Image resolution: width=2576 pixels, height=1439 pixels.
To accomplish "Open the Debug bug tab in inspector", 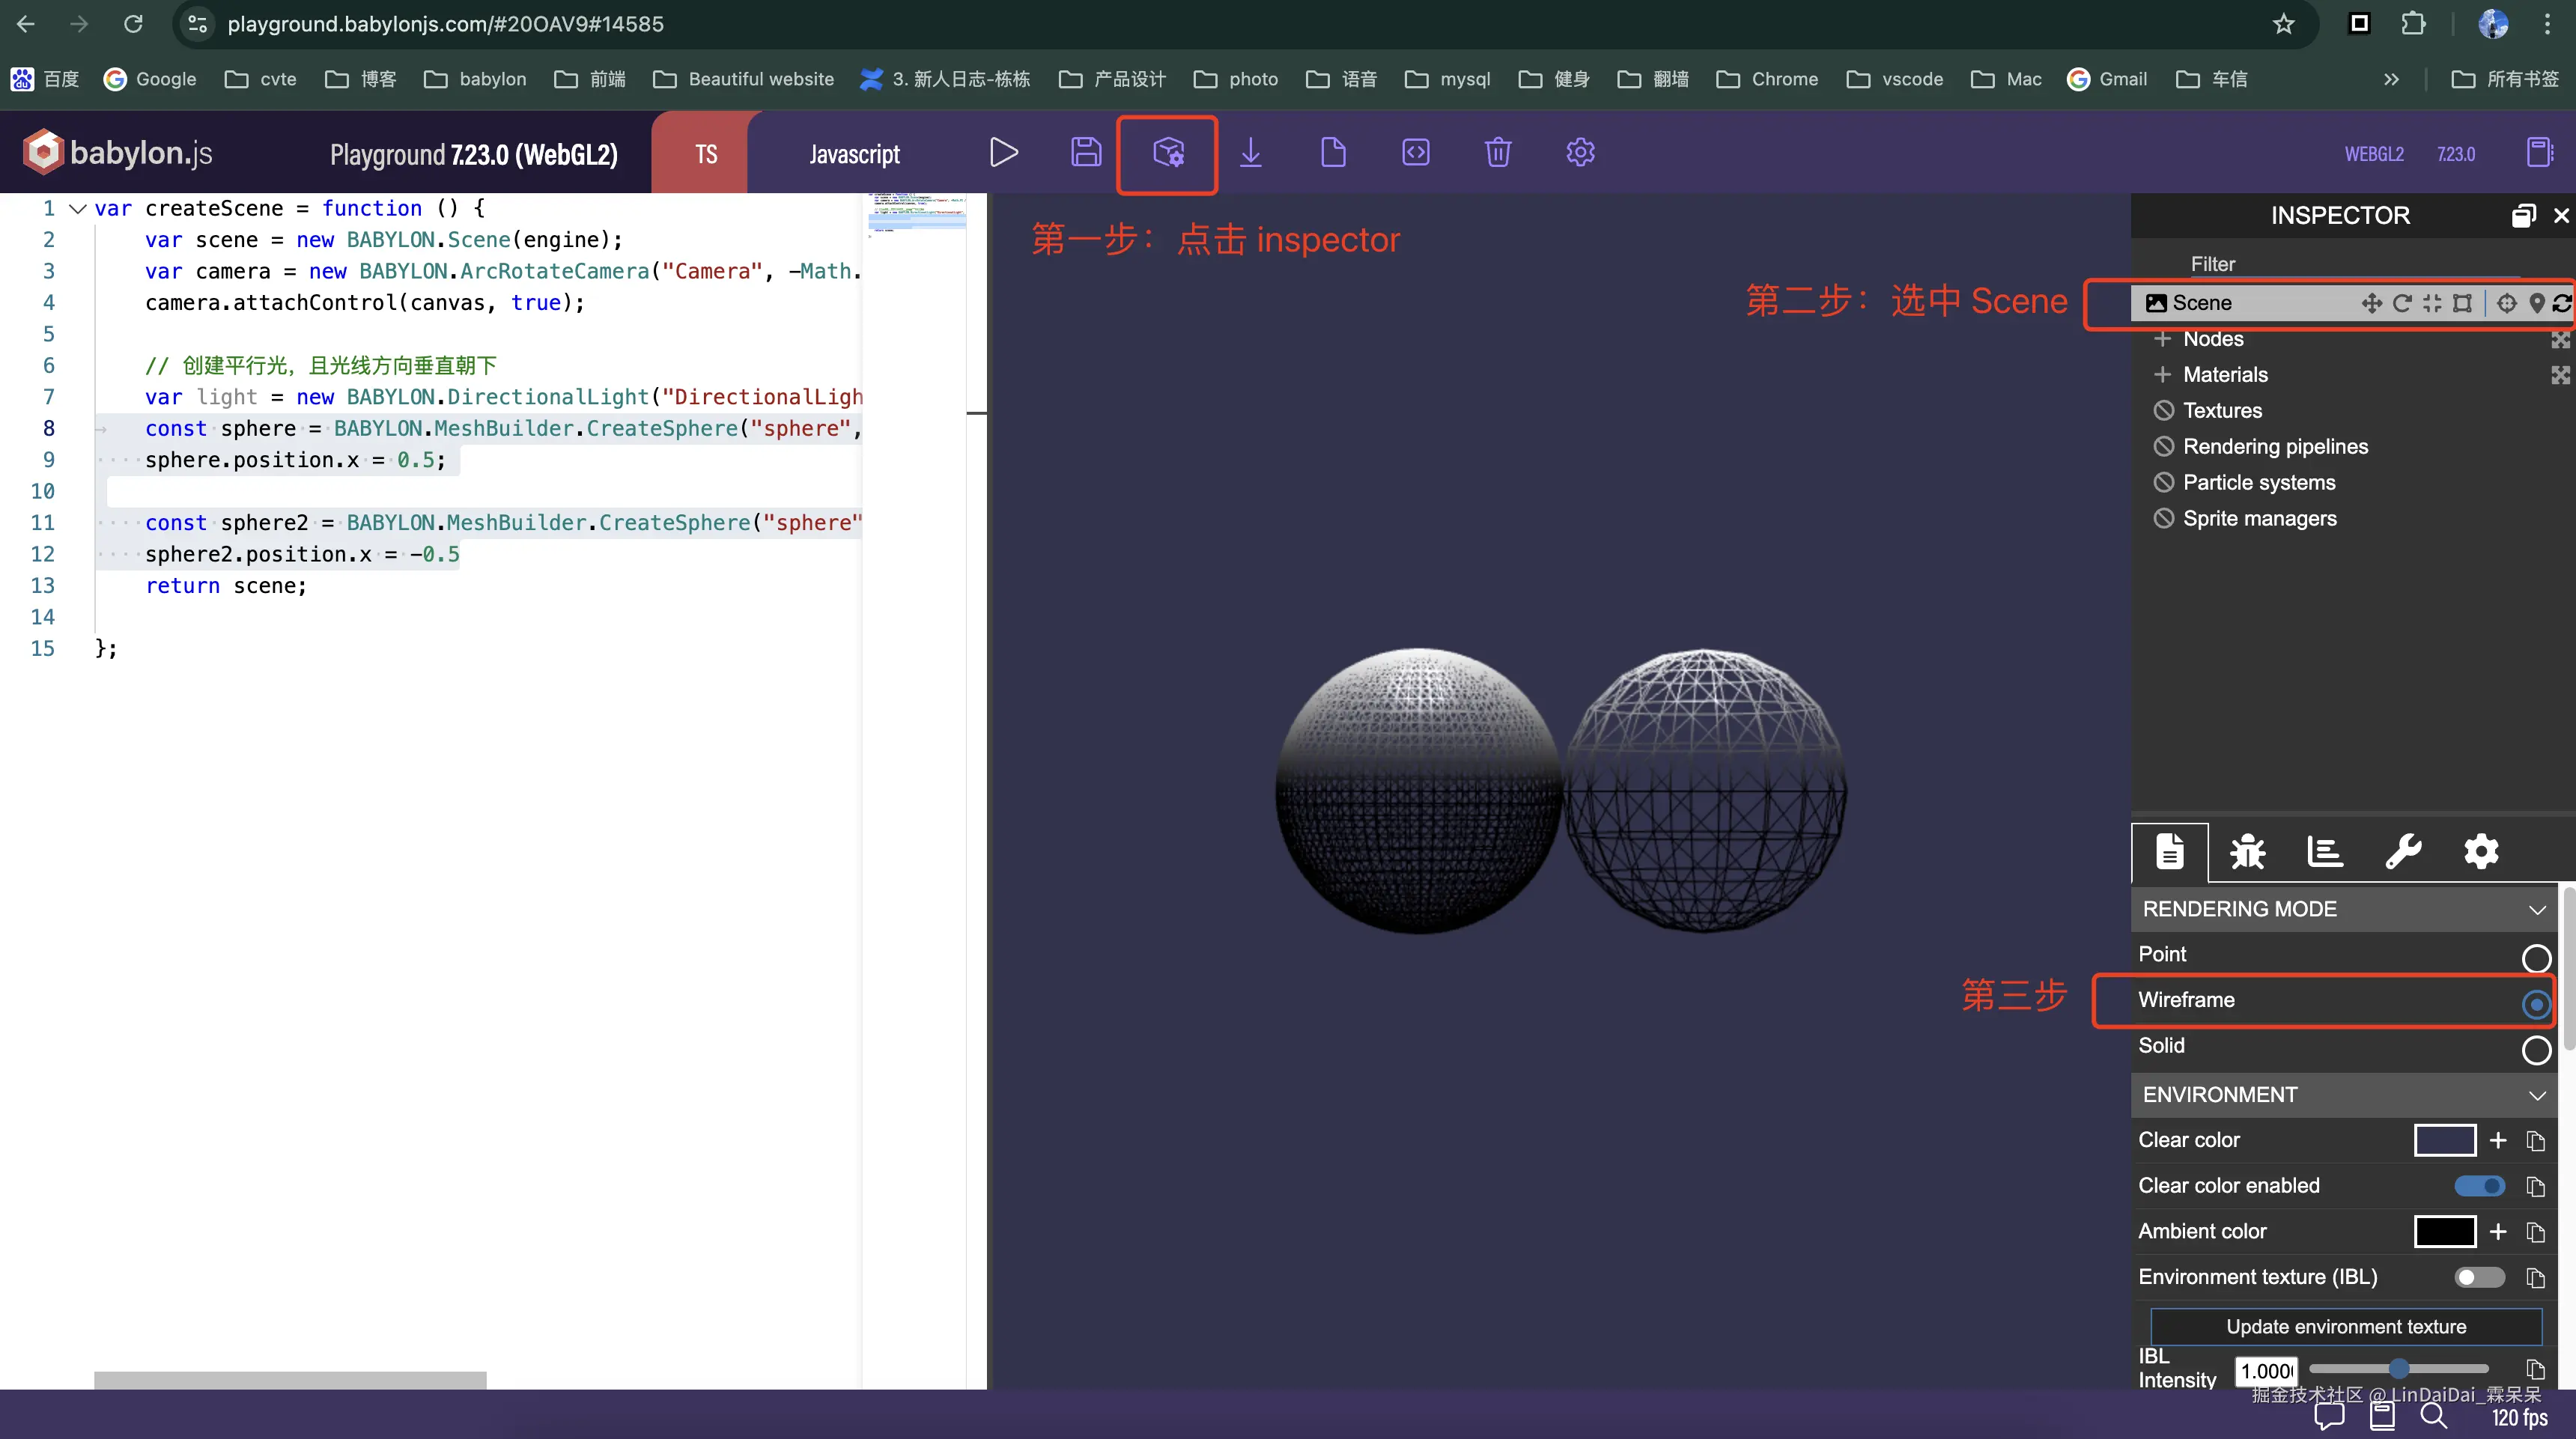I will pyautogui.click(x=2247, y=852).
